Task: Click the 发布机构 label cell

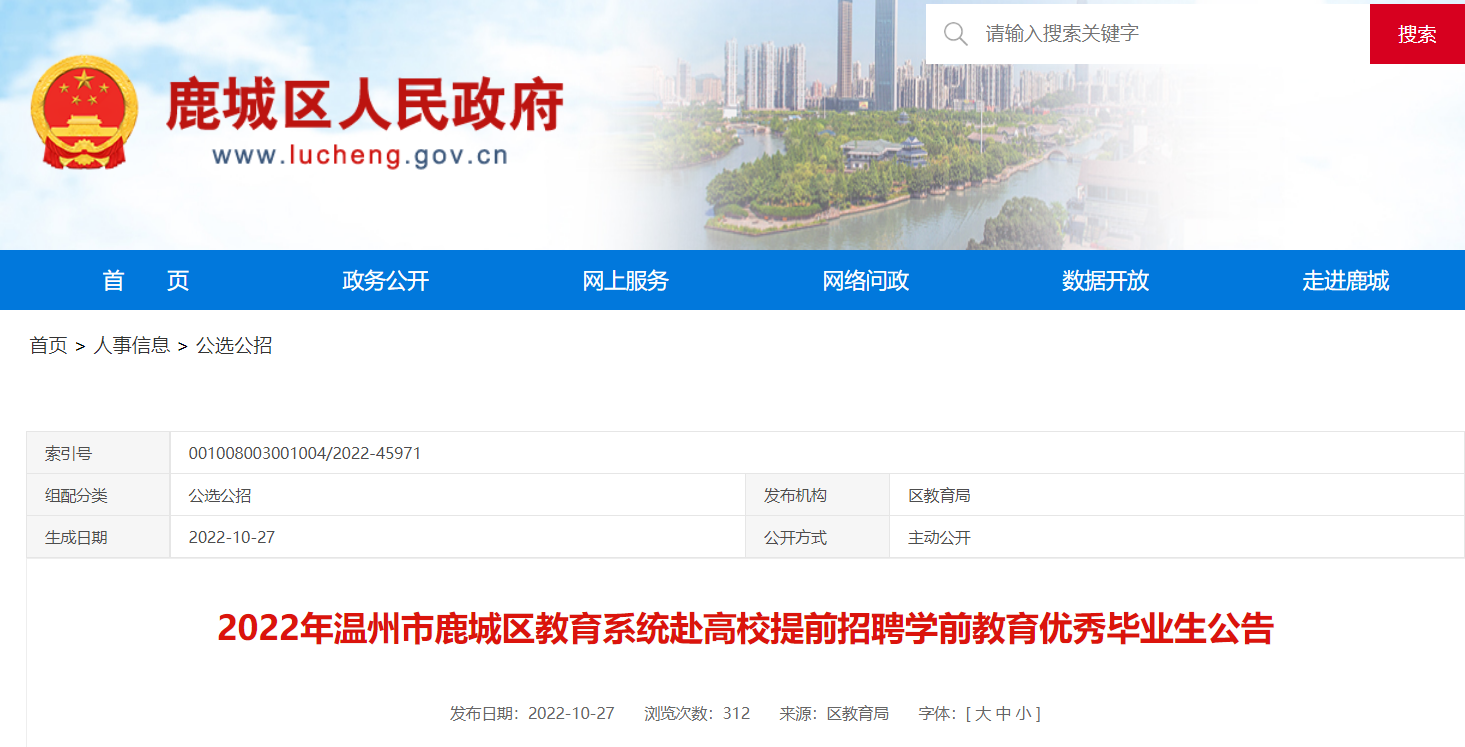Action: 817,496
